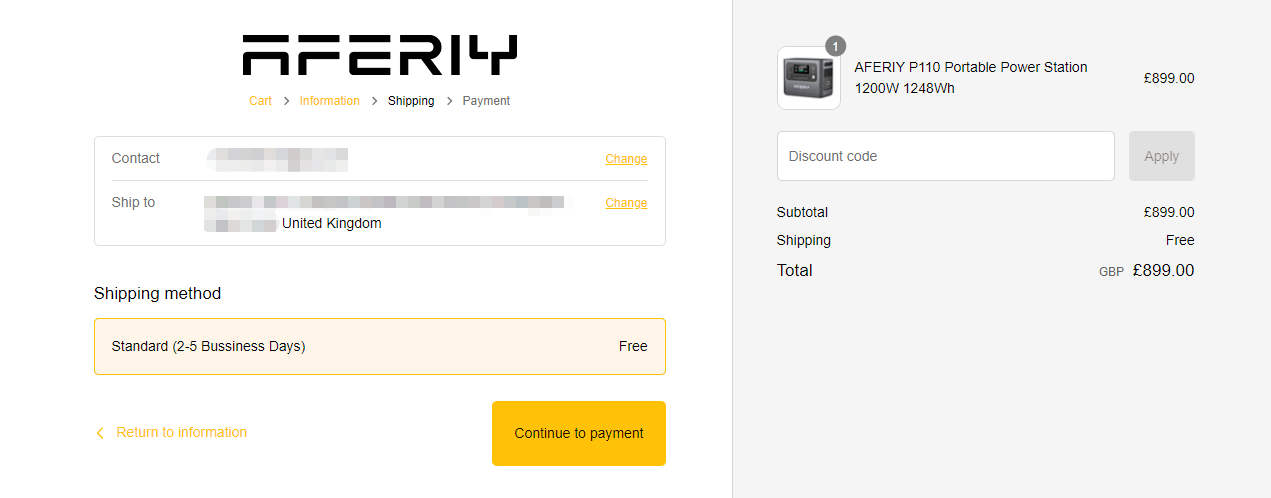
Task: Open the Information breadcrumb step
Action: [330, 101]
